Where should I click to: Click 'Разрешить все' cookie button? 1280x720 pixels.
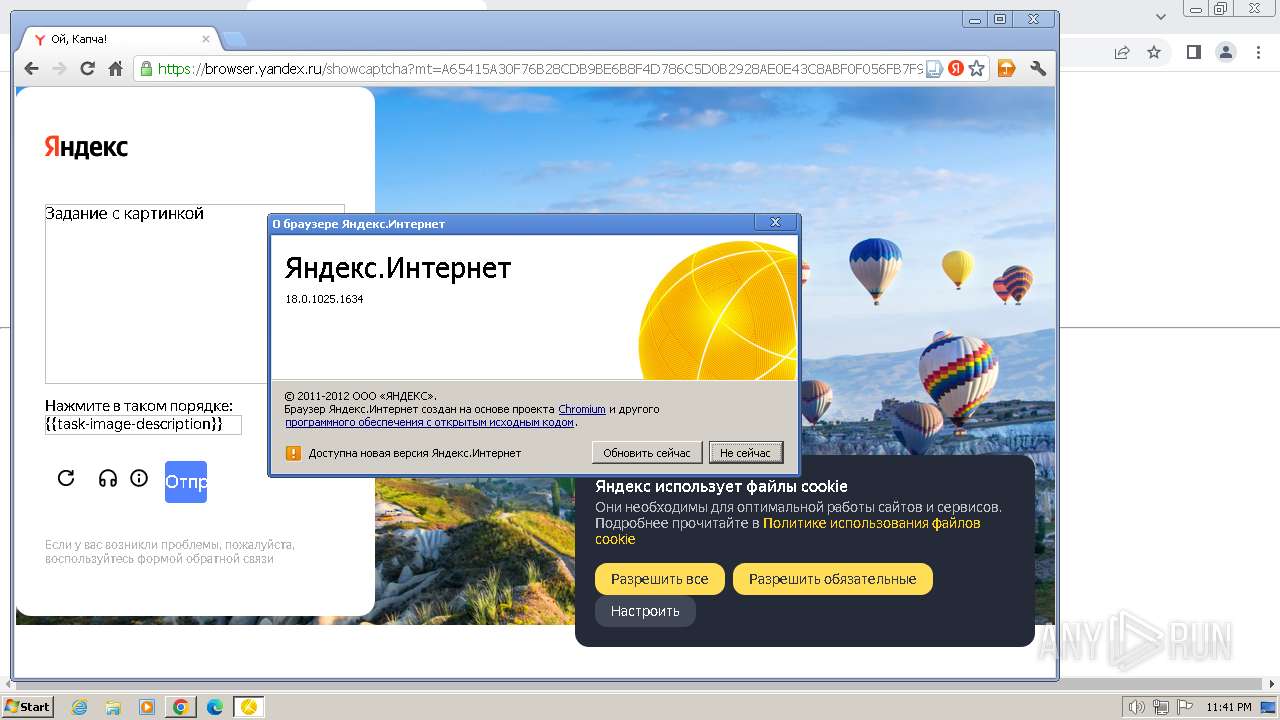(x=660, y=579)
